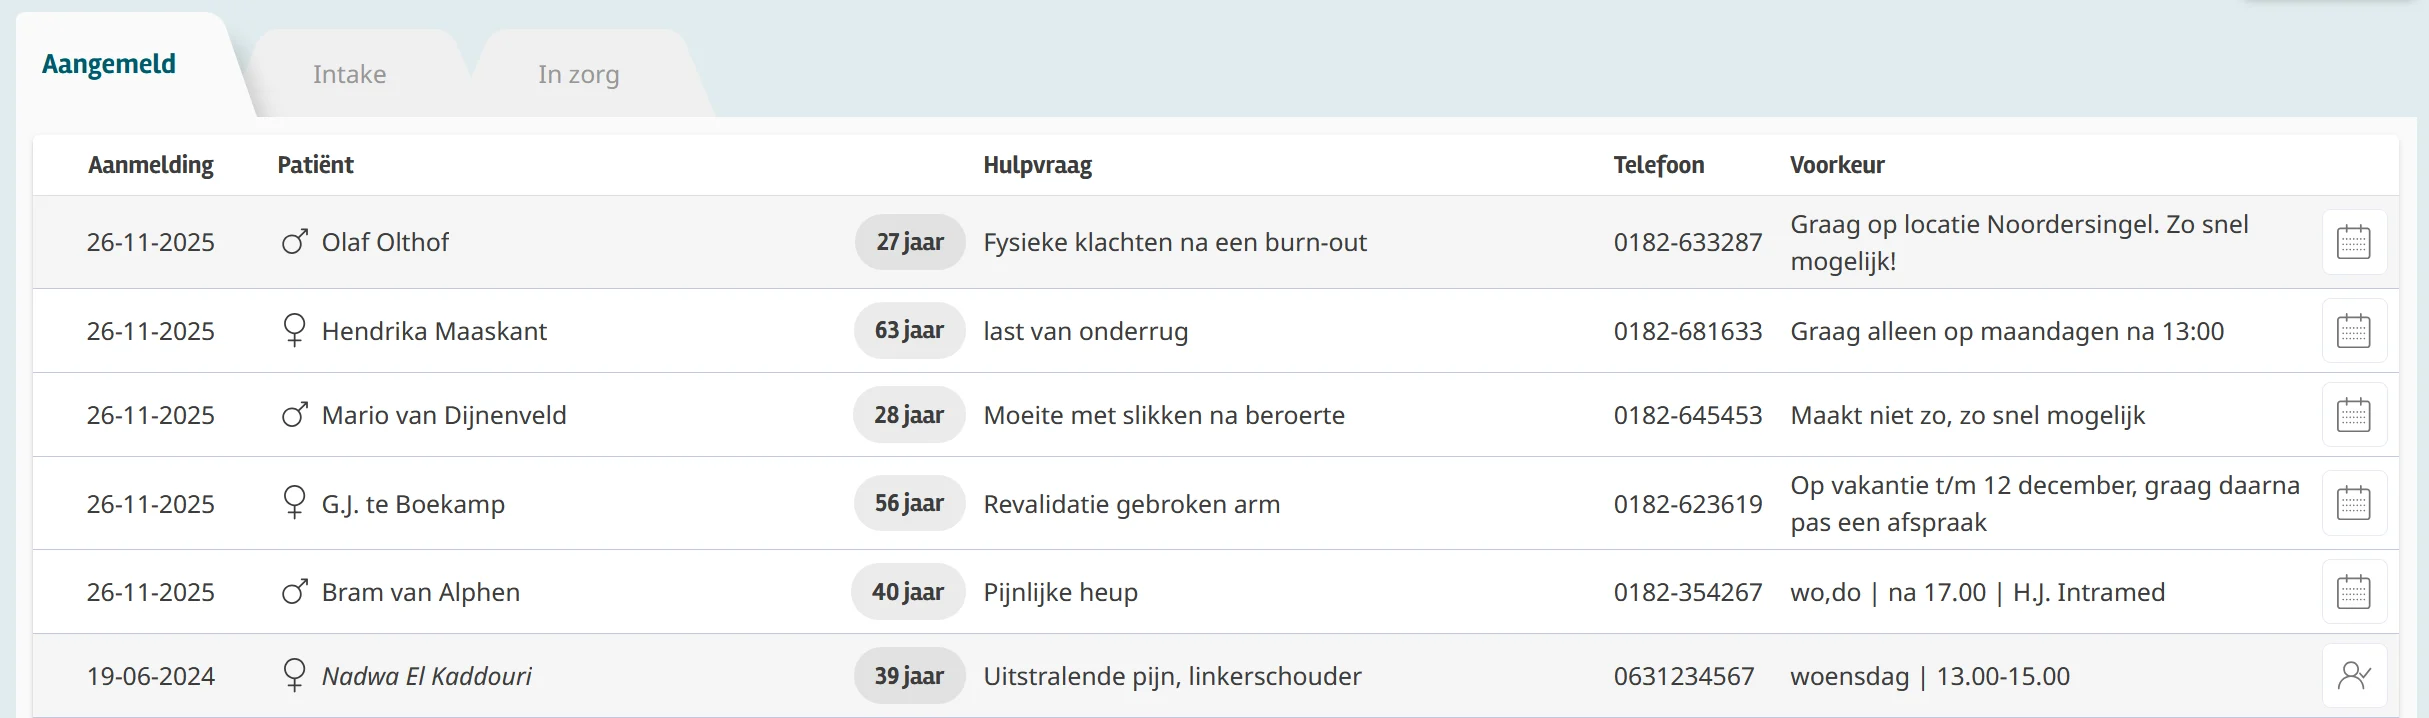
Task: Click the Hulpvraag column header
Action: coord(1037,165)
